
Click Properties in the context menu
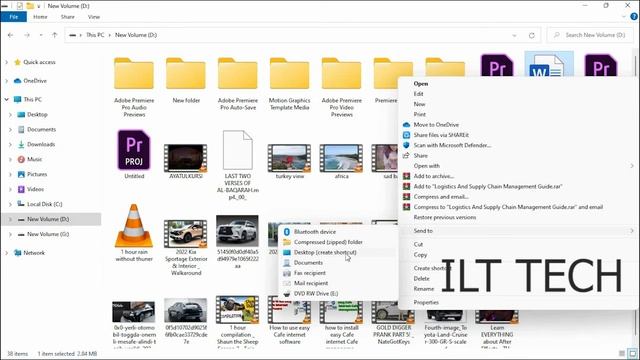point(426,302)
